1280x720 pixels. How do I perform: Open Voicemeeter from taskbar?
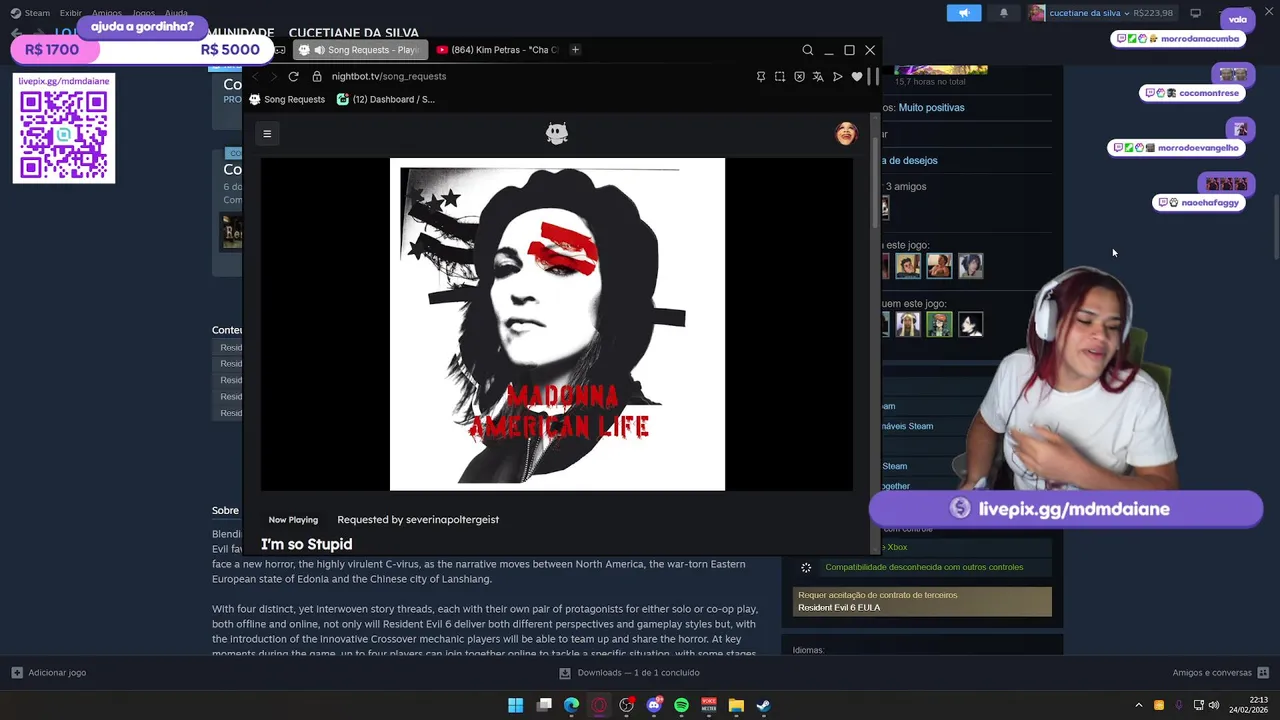tap(709, 705)
